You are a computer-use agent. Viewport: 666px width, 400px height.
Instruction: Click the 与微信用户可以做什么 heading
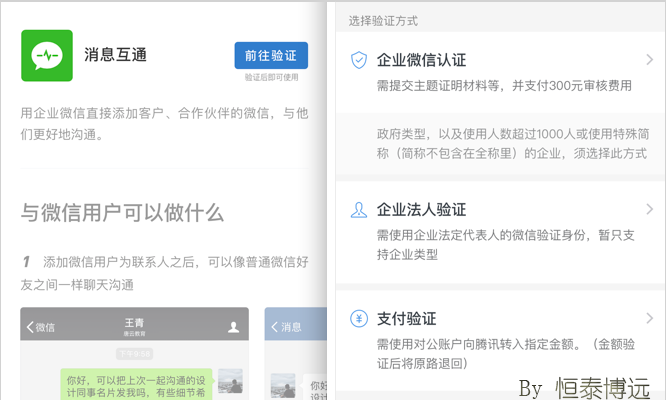click(122, 213)
